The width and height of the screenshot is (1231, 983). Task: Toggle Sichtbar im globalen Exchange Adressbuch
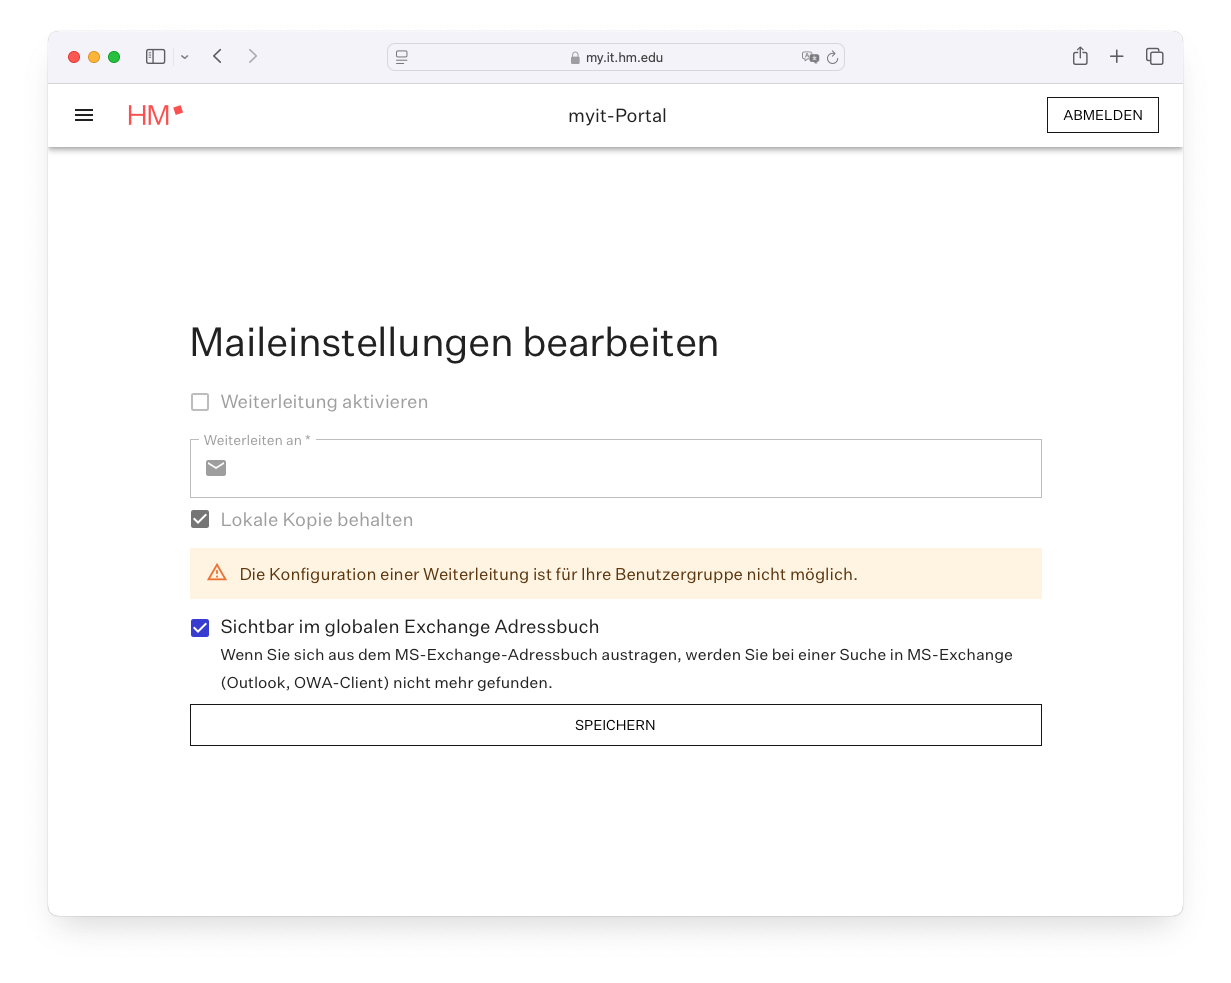click(x=200, y=628)
